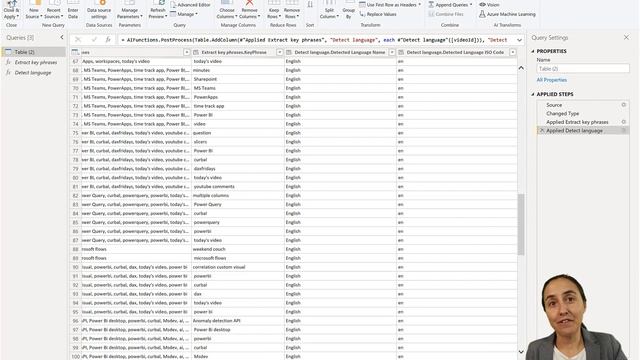640x360 pixels.
Task: Click the Vision AI transform
Action: pos(489,5)
